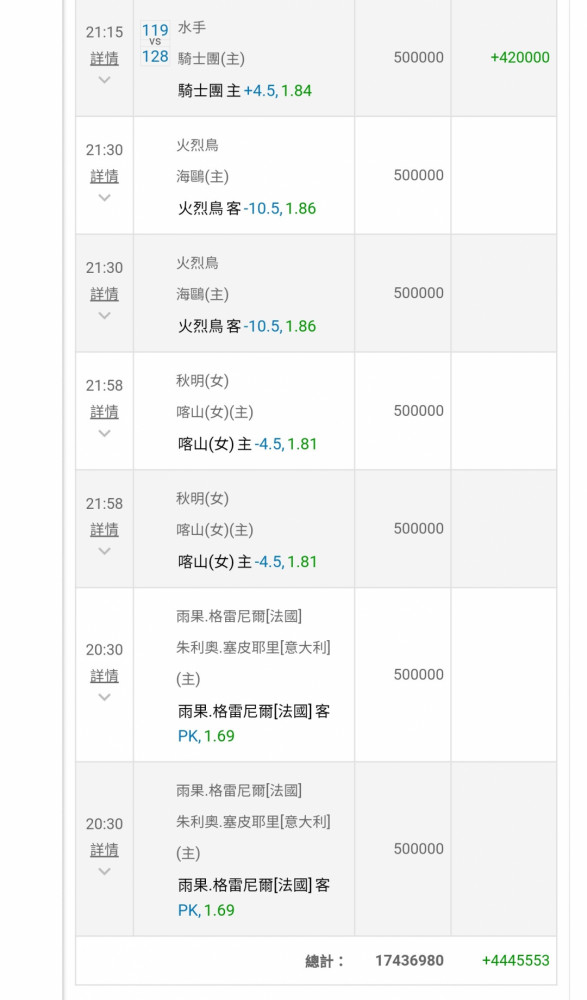Expand chevron in the white 20:30 row
This screenshot has width=587, height=1000.
coord(104,697)
